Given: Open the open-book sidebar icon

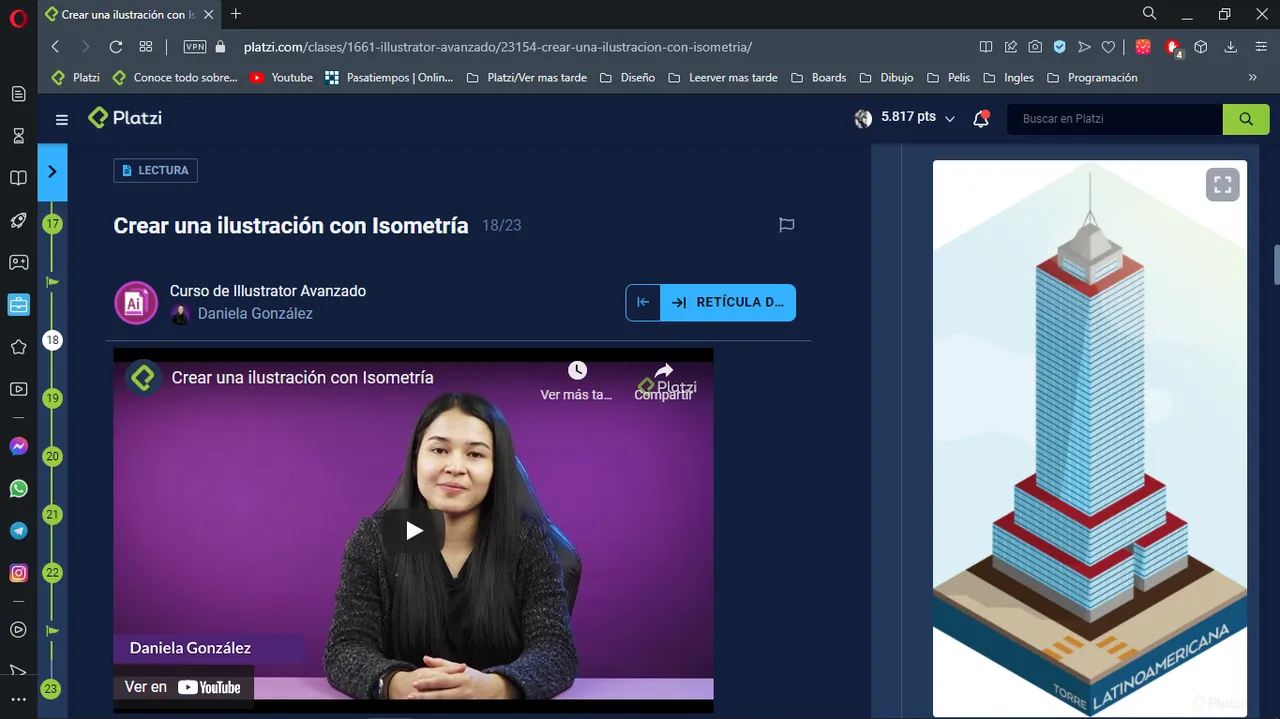Looking at the screenshot, I should point(18,178).
